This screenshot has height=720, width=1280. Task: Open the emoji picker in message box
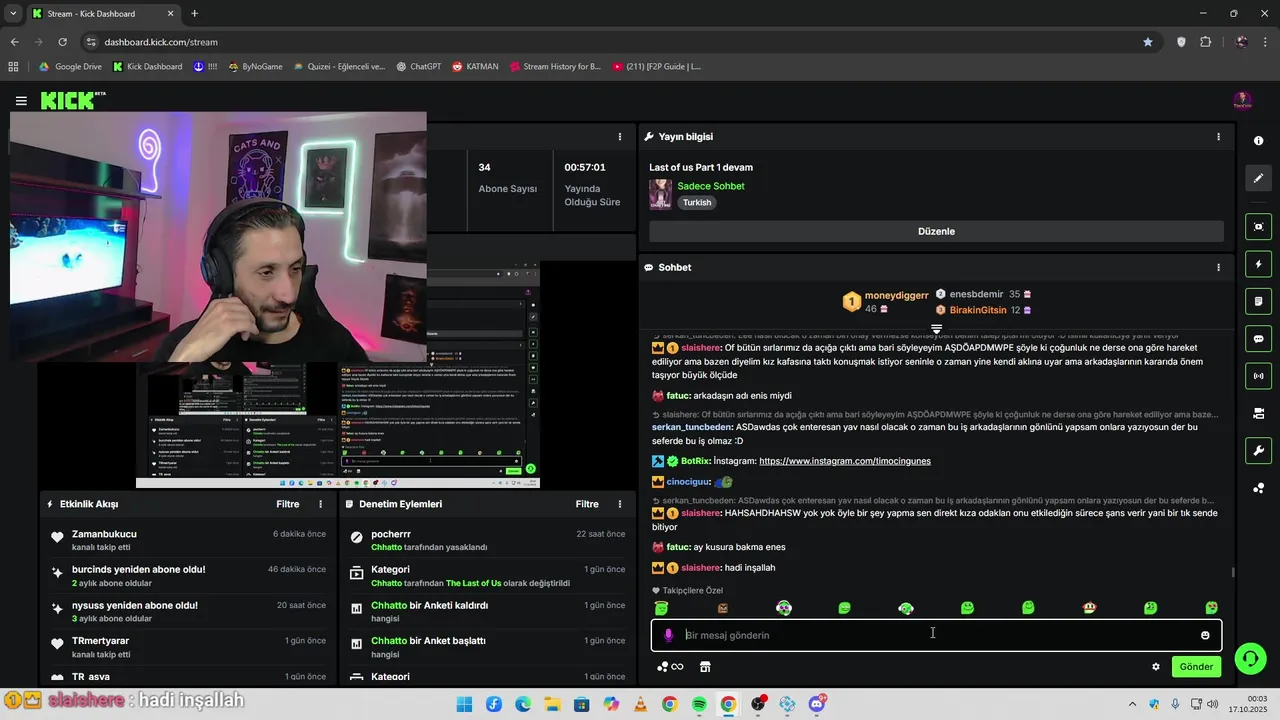(1205, 635)
